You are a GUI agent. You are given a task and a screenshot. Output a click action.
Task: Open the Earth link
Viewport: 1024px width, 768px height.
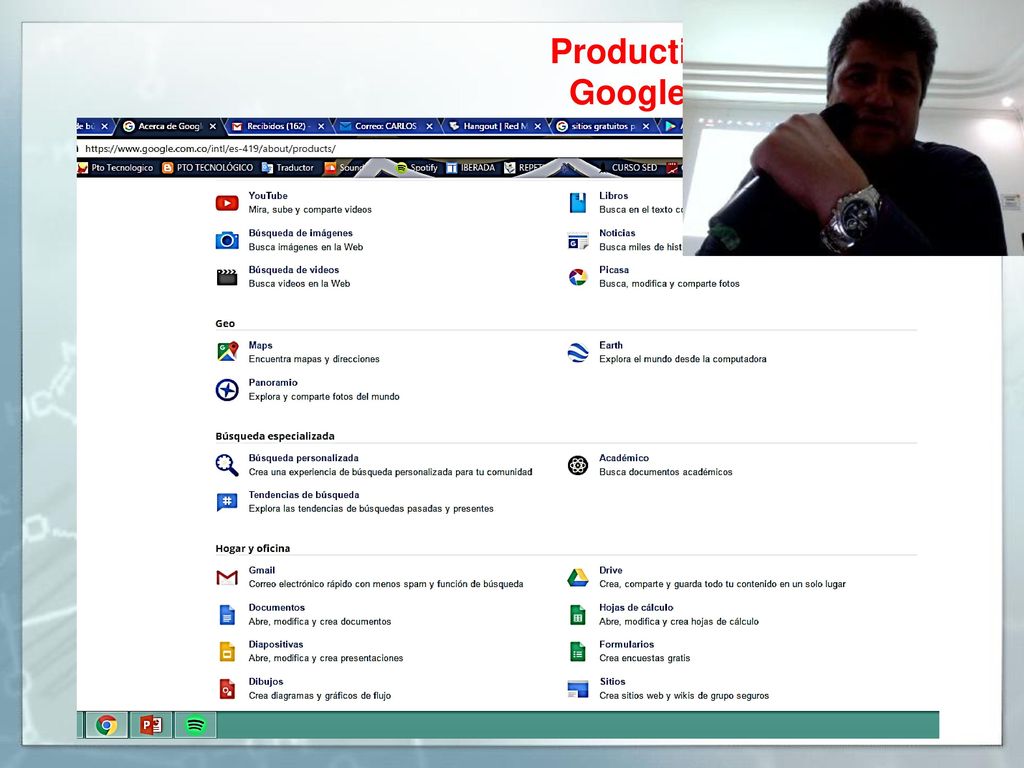pos(611,345)
